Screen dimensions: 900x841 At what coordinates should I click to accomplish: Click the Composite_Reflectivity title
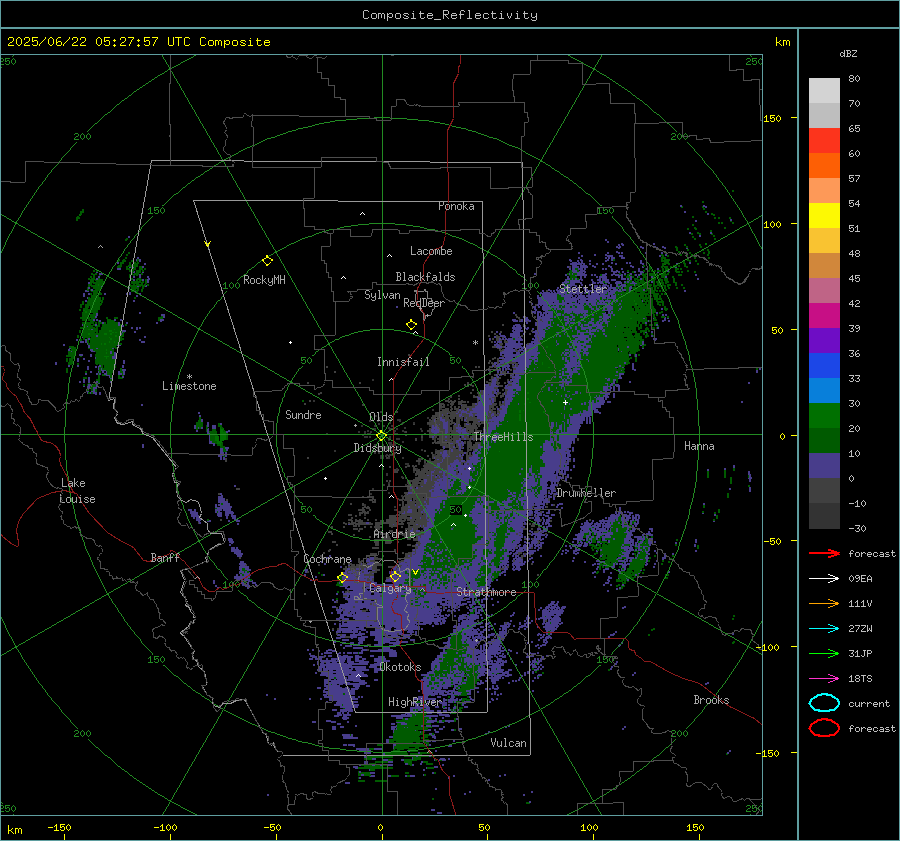[x=450, y=15]
